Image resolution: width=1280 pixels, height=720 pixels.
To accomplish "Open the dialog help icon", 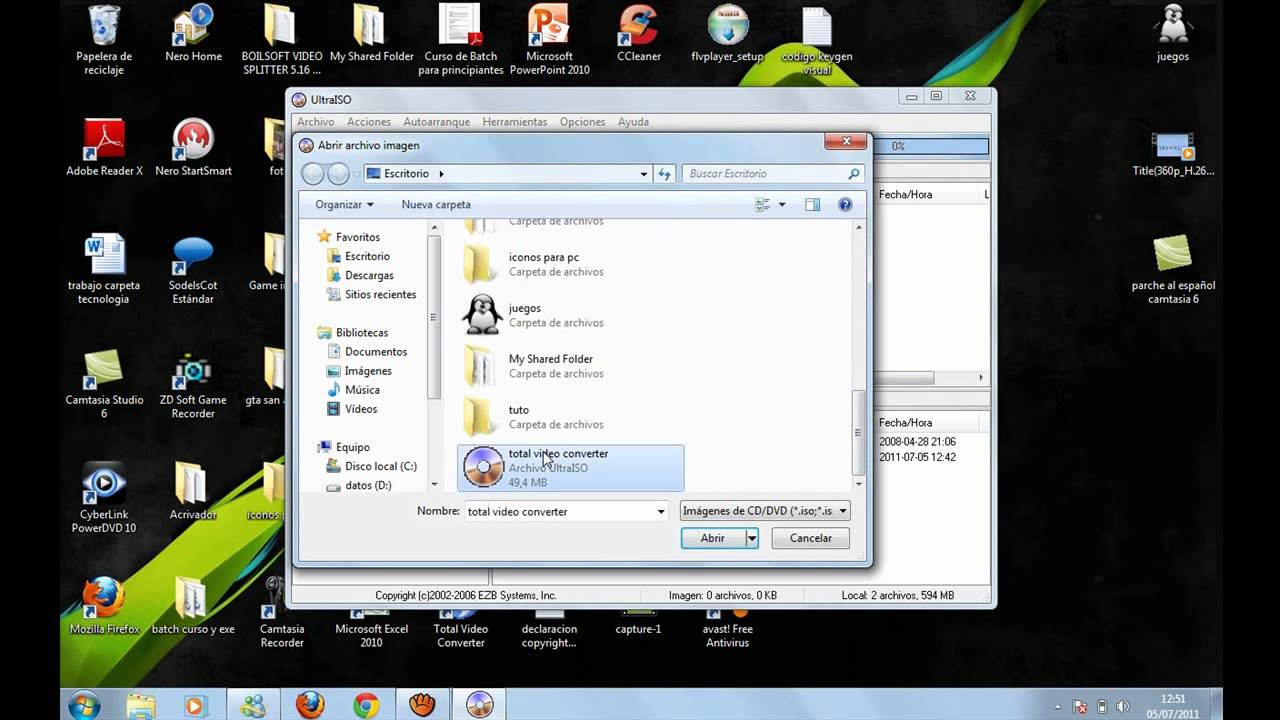I will (845, 204).
